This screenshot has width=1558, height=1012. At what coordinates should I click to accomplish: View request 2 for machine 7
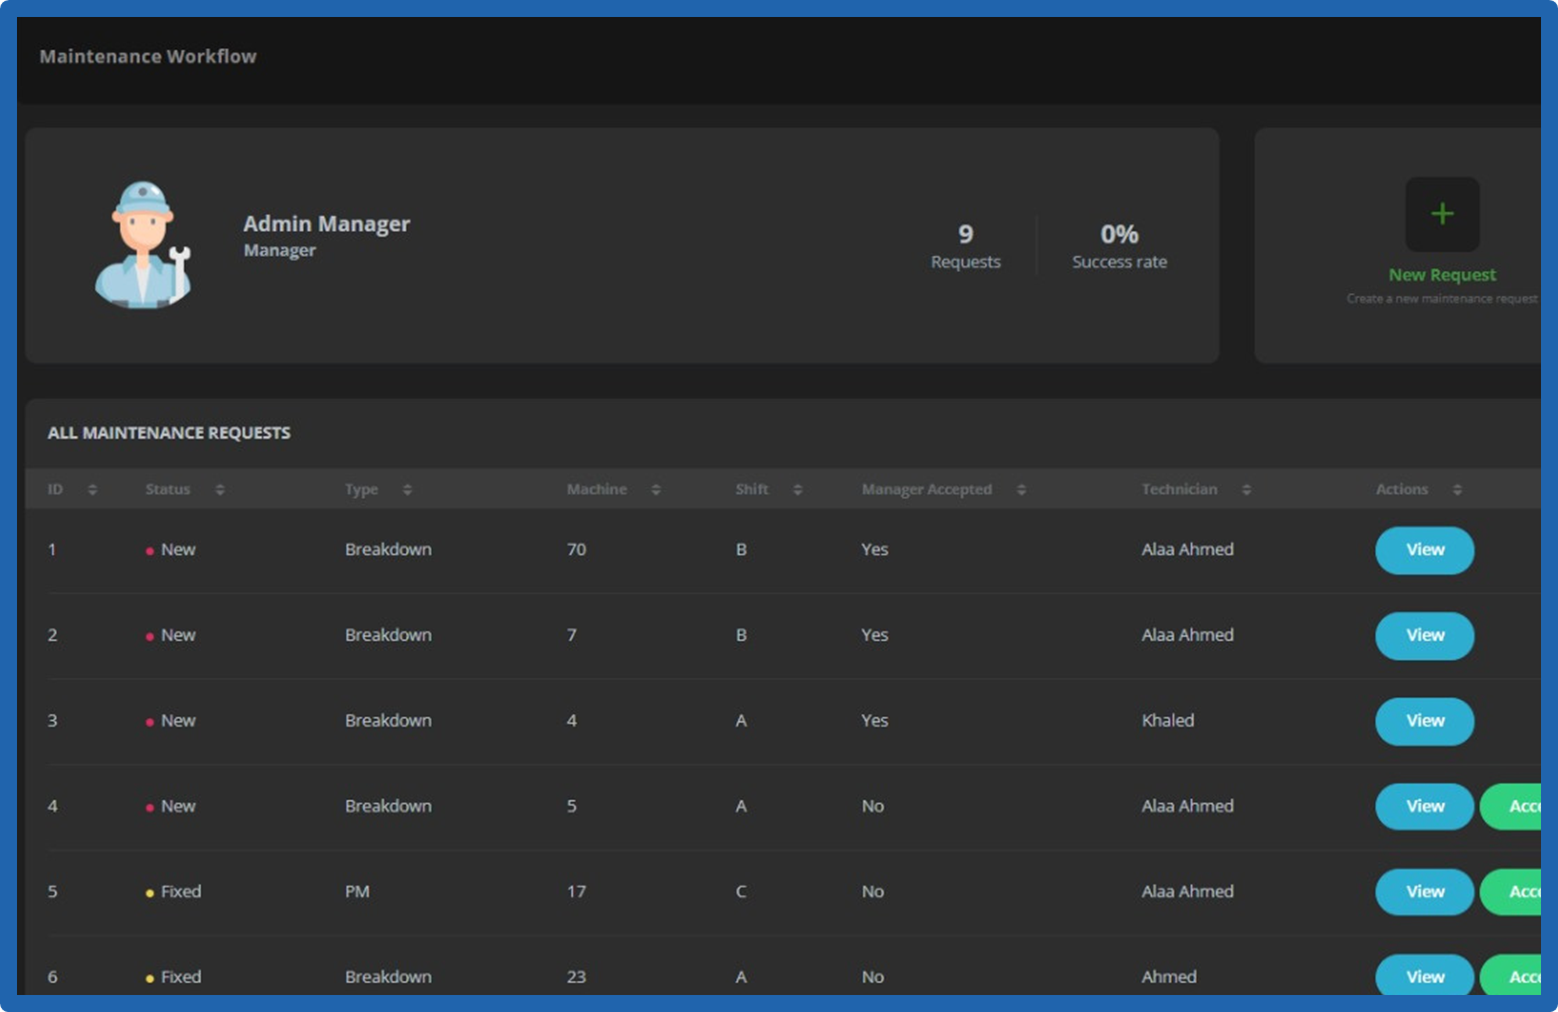(x=1424, y=636)
